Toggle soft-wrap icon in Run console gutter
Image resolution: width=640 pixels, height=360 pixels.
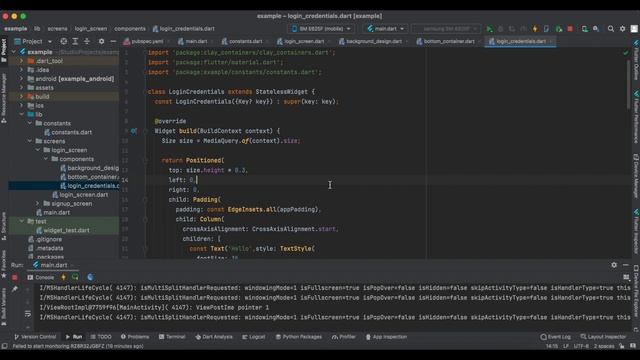point(28,313)
